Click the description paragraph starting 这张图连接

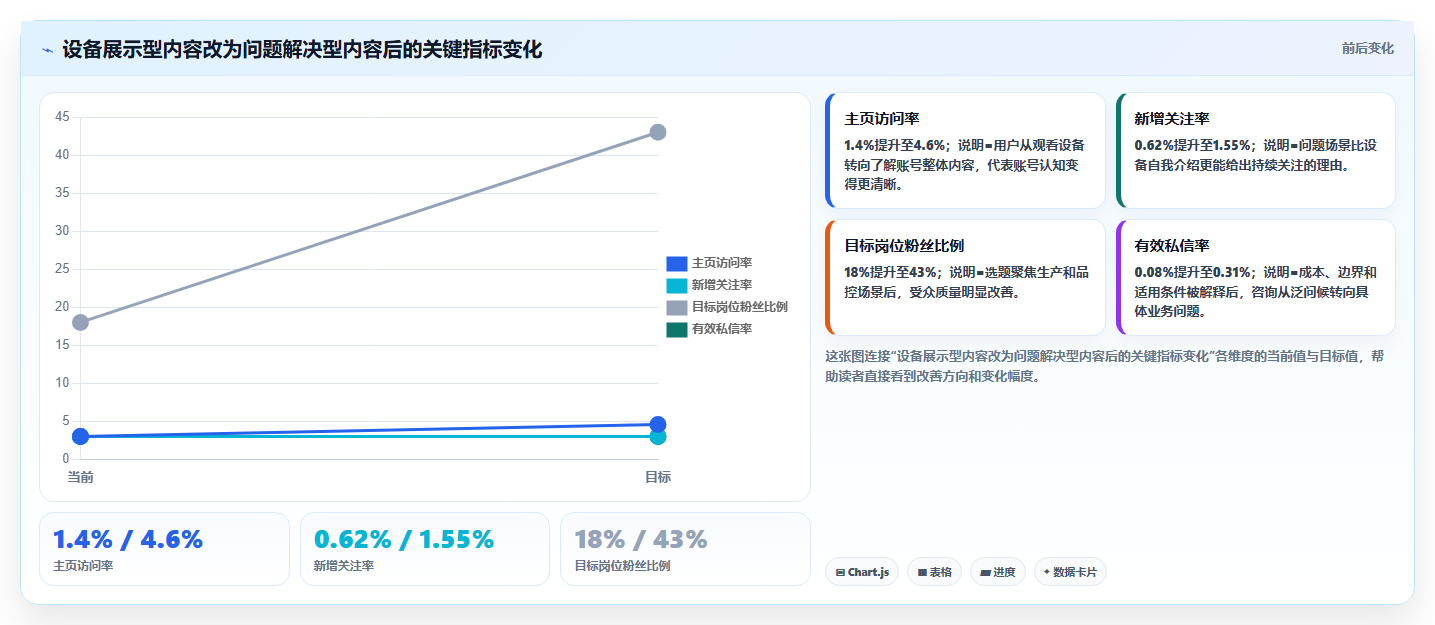click(x=1105, y=366)
